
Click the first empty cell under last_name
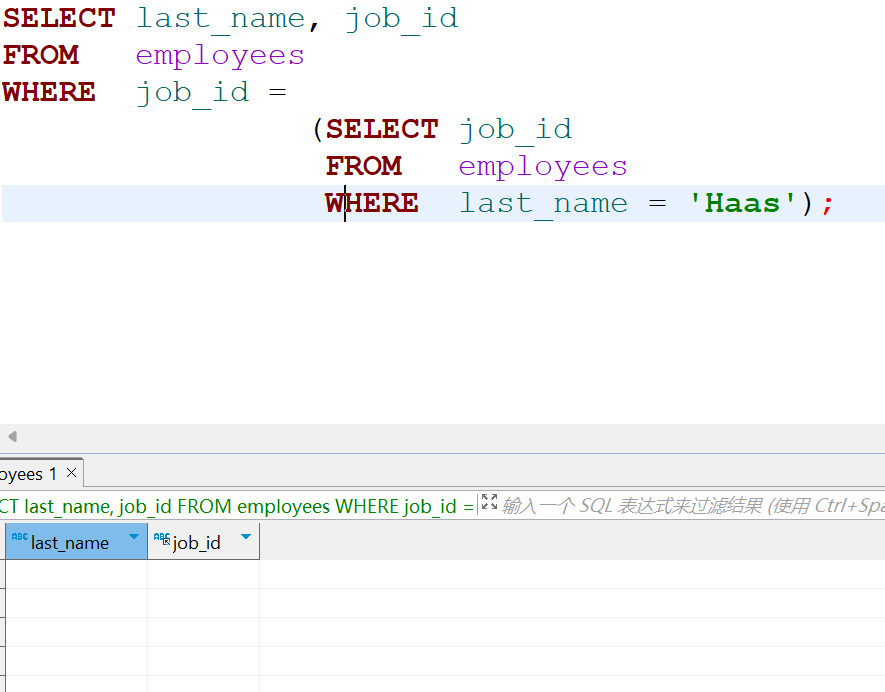coord(76,574)
